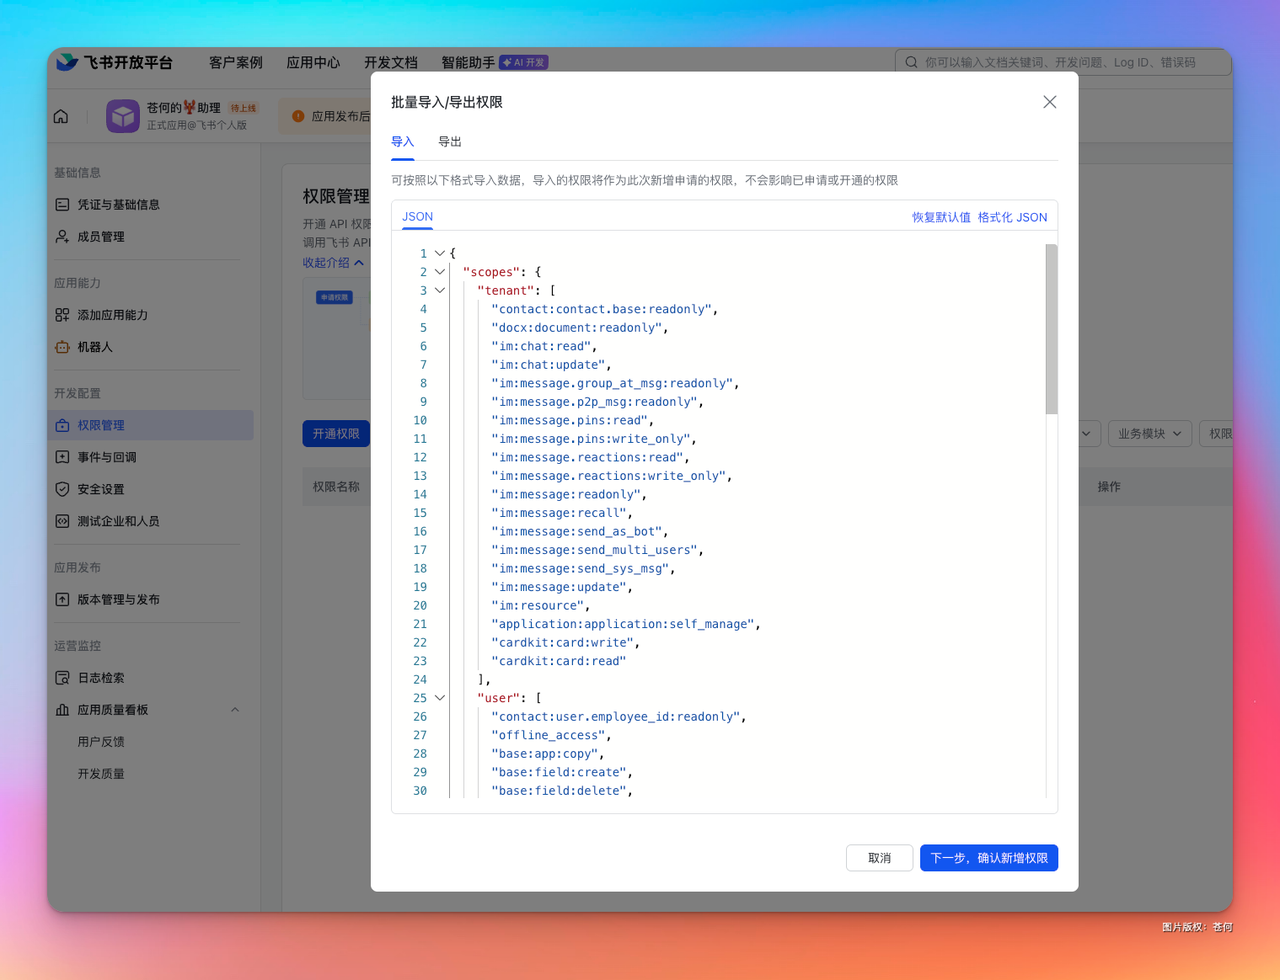This screenshot has height=980, width=1280.
Task: Click the JSON editor vertical scrollbar
Action: (1051, 329)
